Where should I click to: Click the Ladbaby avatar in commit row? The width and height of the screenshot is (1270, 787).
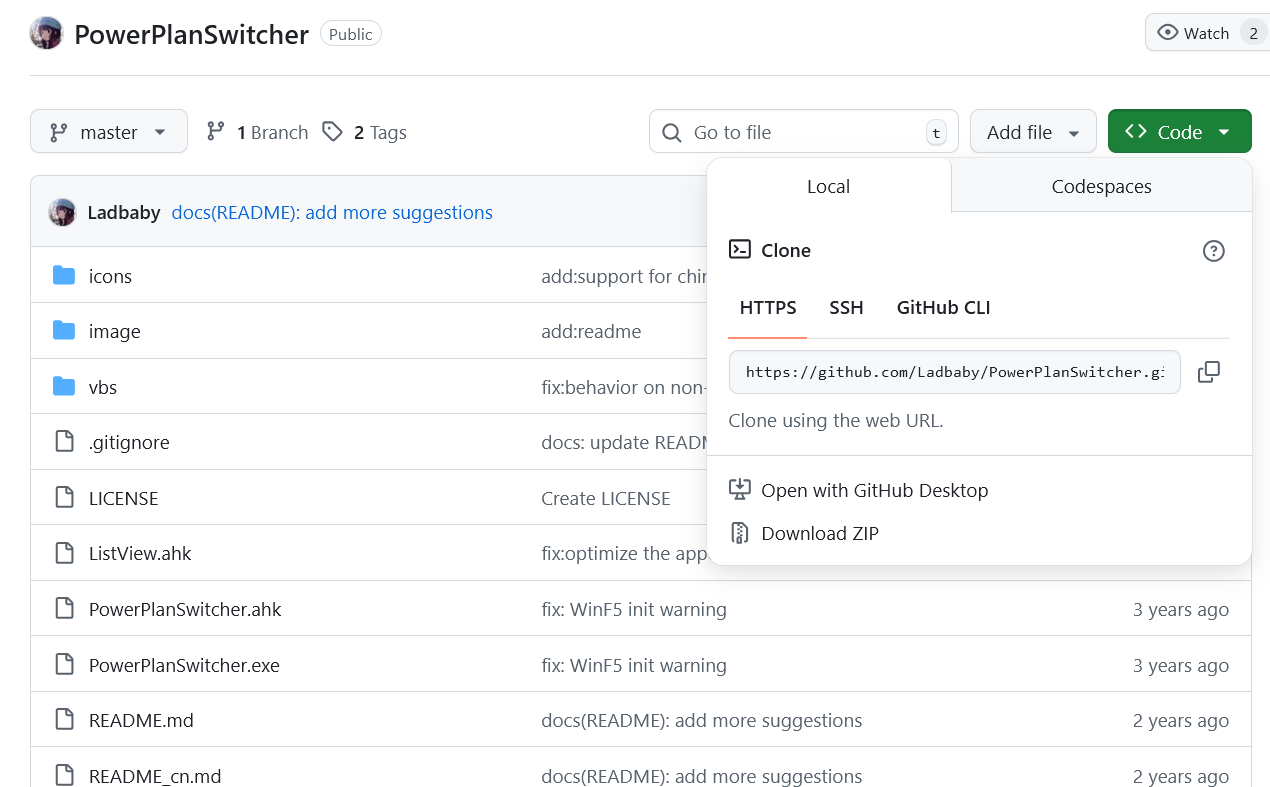62,212
